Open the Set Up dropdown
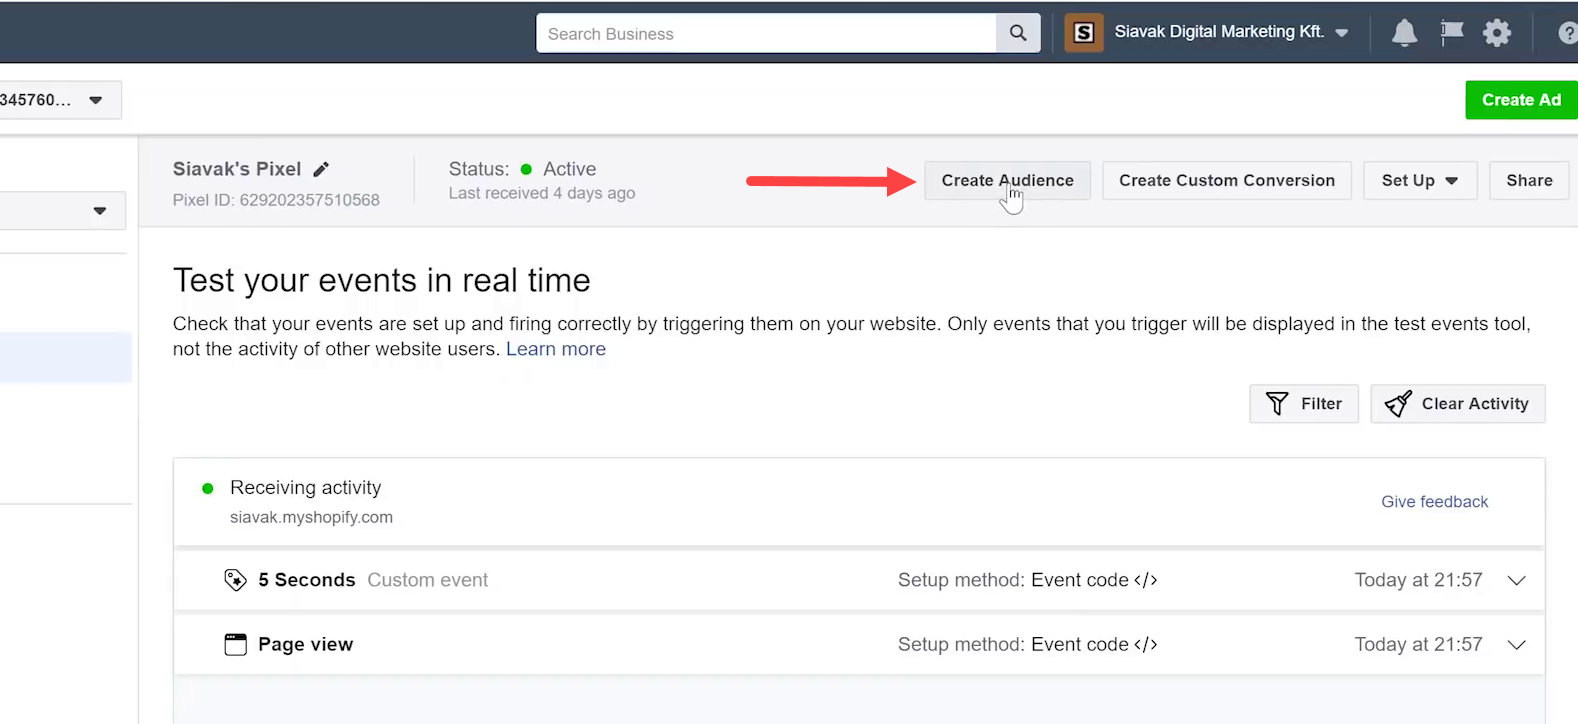Image resolution: width=1578 pixels, height=724 pixels. pyautogui.click(x=1420, y=181)
